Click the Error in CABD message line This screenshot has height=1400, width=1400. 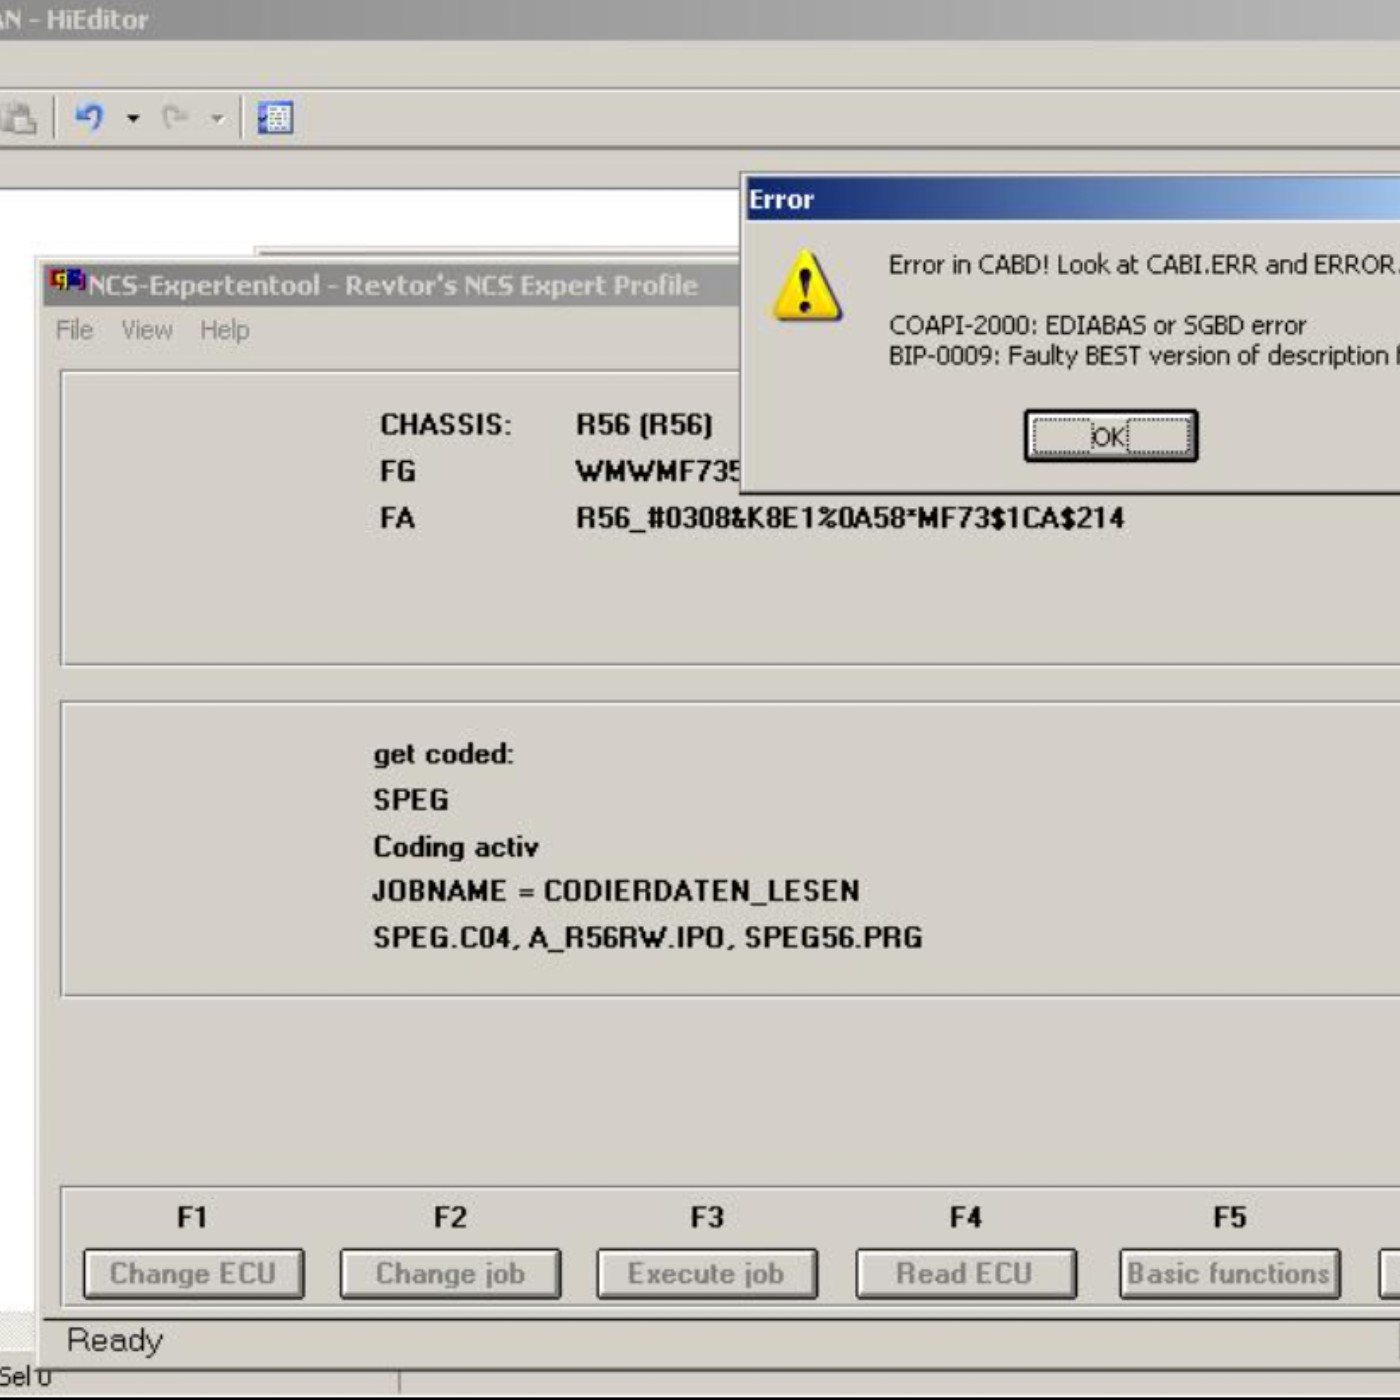coord(1143,264)
